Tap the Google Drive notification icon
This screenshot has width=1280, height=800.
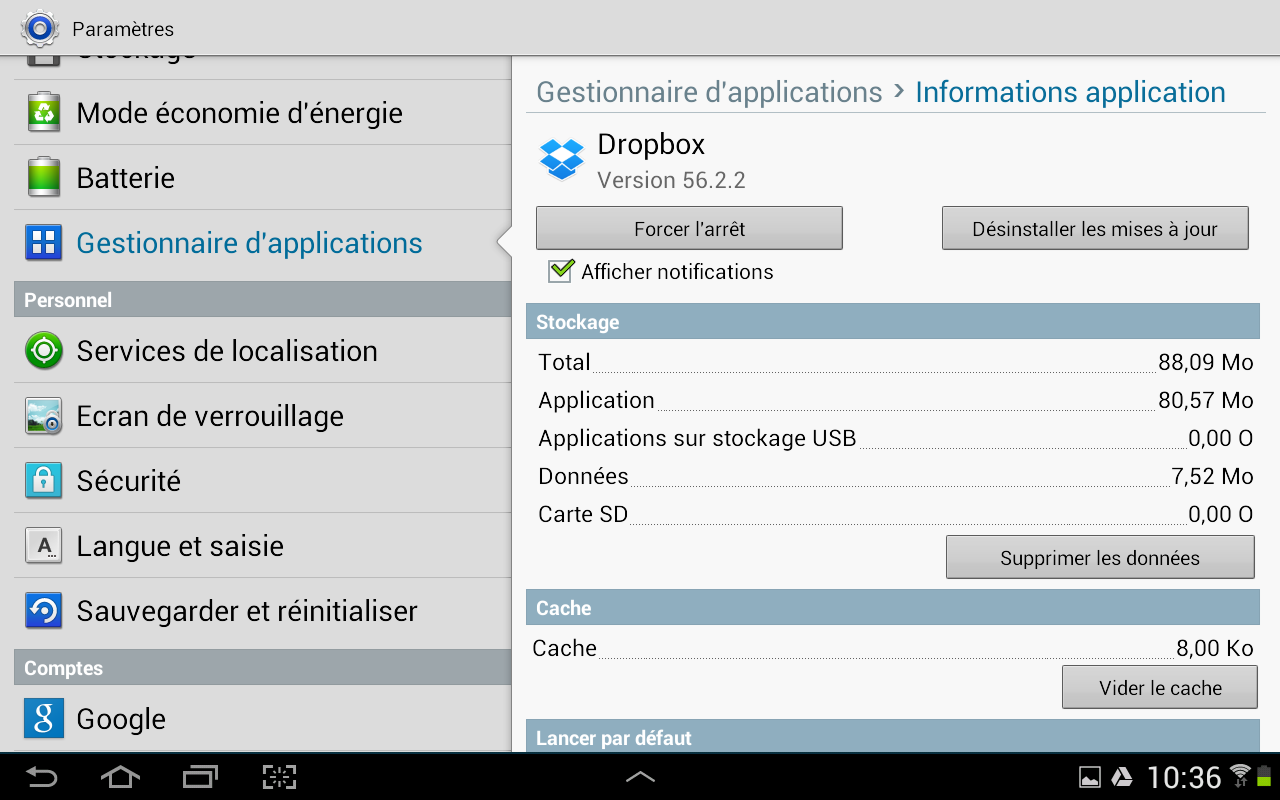1122,777
